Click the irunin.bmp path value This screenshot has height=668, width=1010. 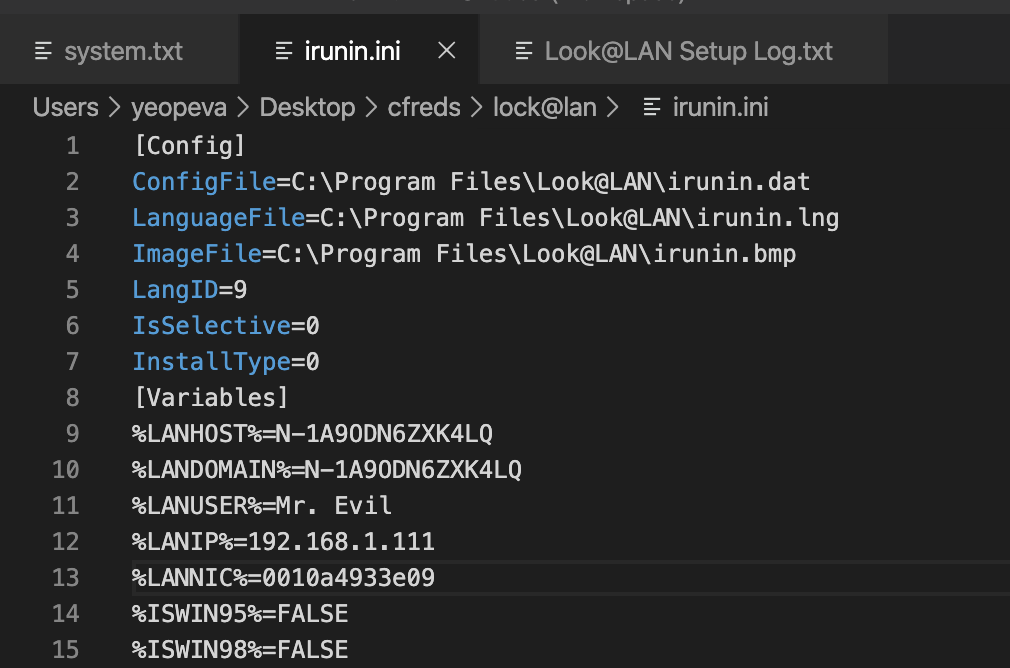click(x=537, y=254)
